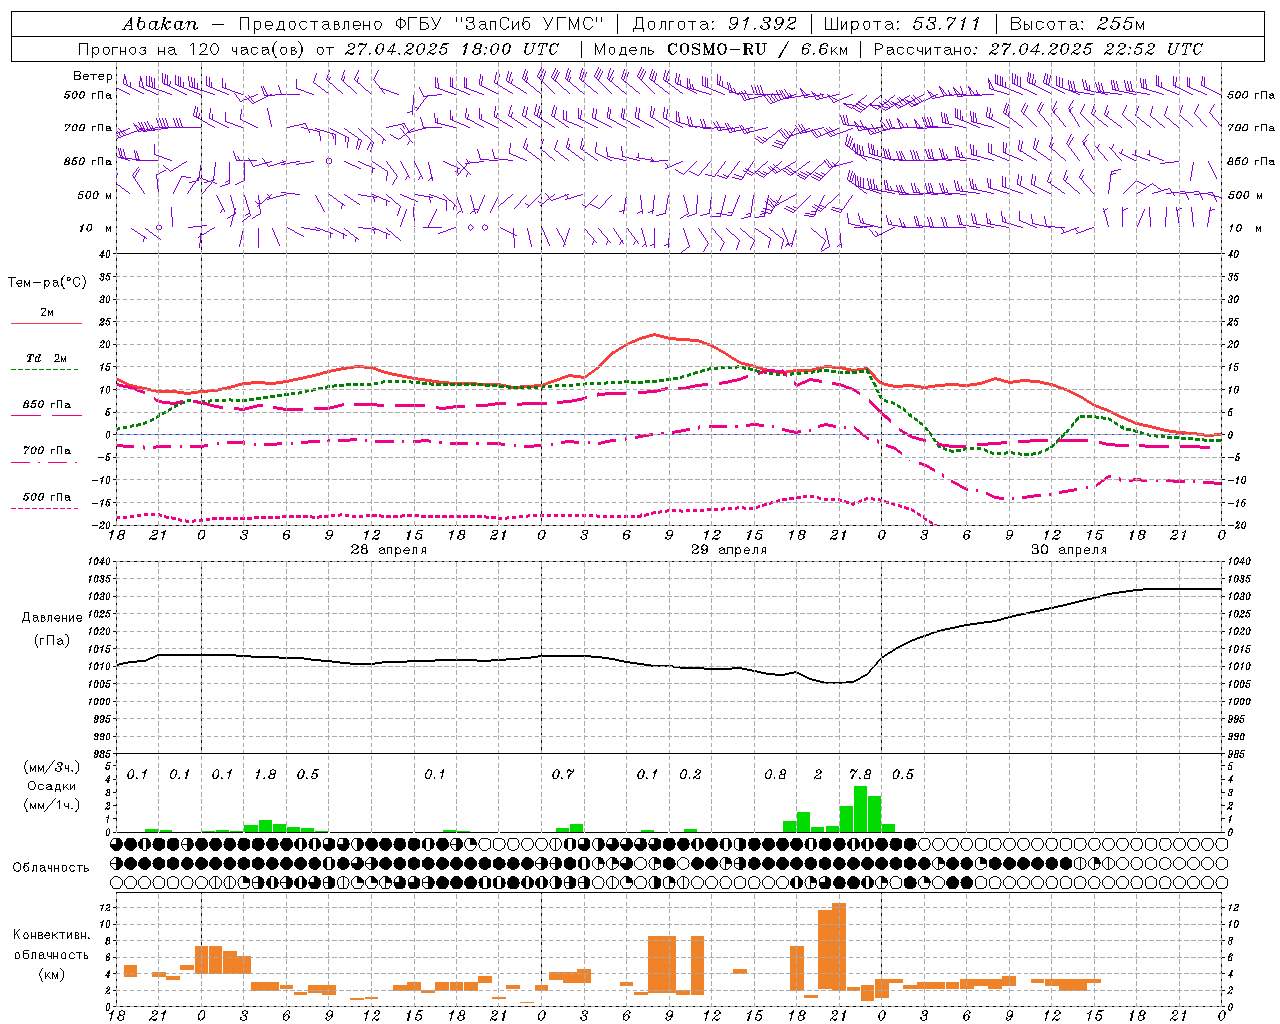Click the (мм/3ч.) precipitation unit label

(52, 767)
